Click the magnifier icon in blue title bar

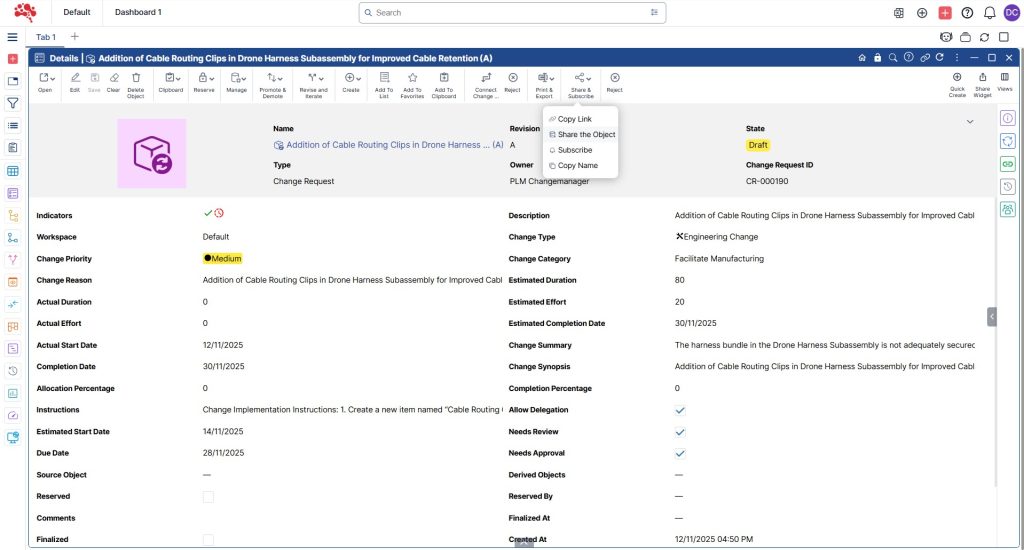coord(893,57)
